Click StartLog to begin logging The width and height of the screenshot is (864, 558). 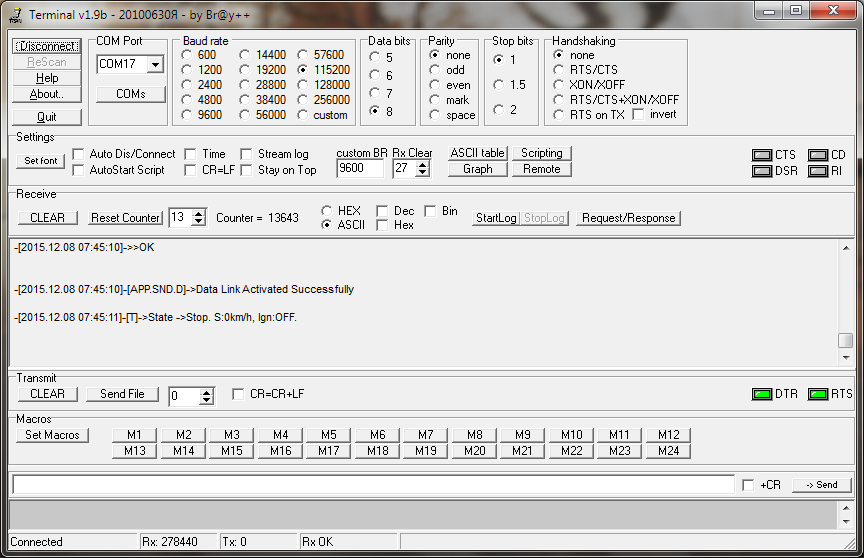(494, 218)
